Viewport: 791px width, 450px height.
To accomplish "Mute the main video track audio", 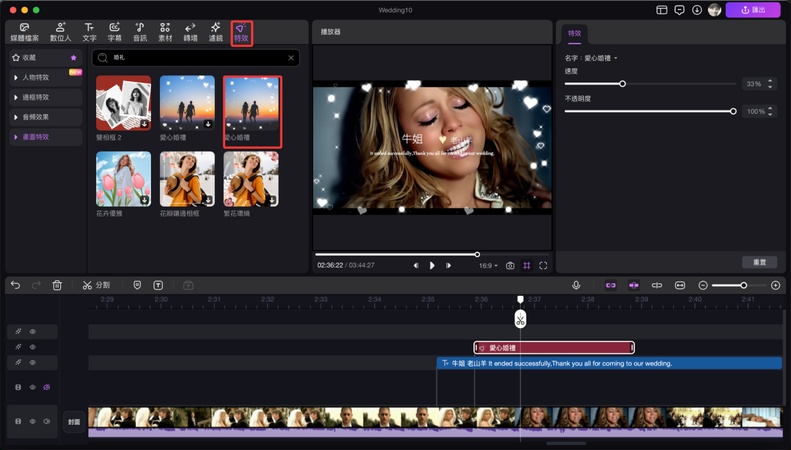I will (46, 421).
